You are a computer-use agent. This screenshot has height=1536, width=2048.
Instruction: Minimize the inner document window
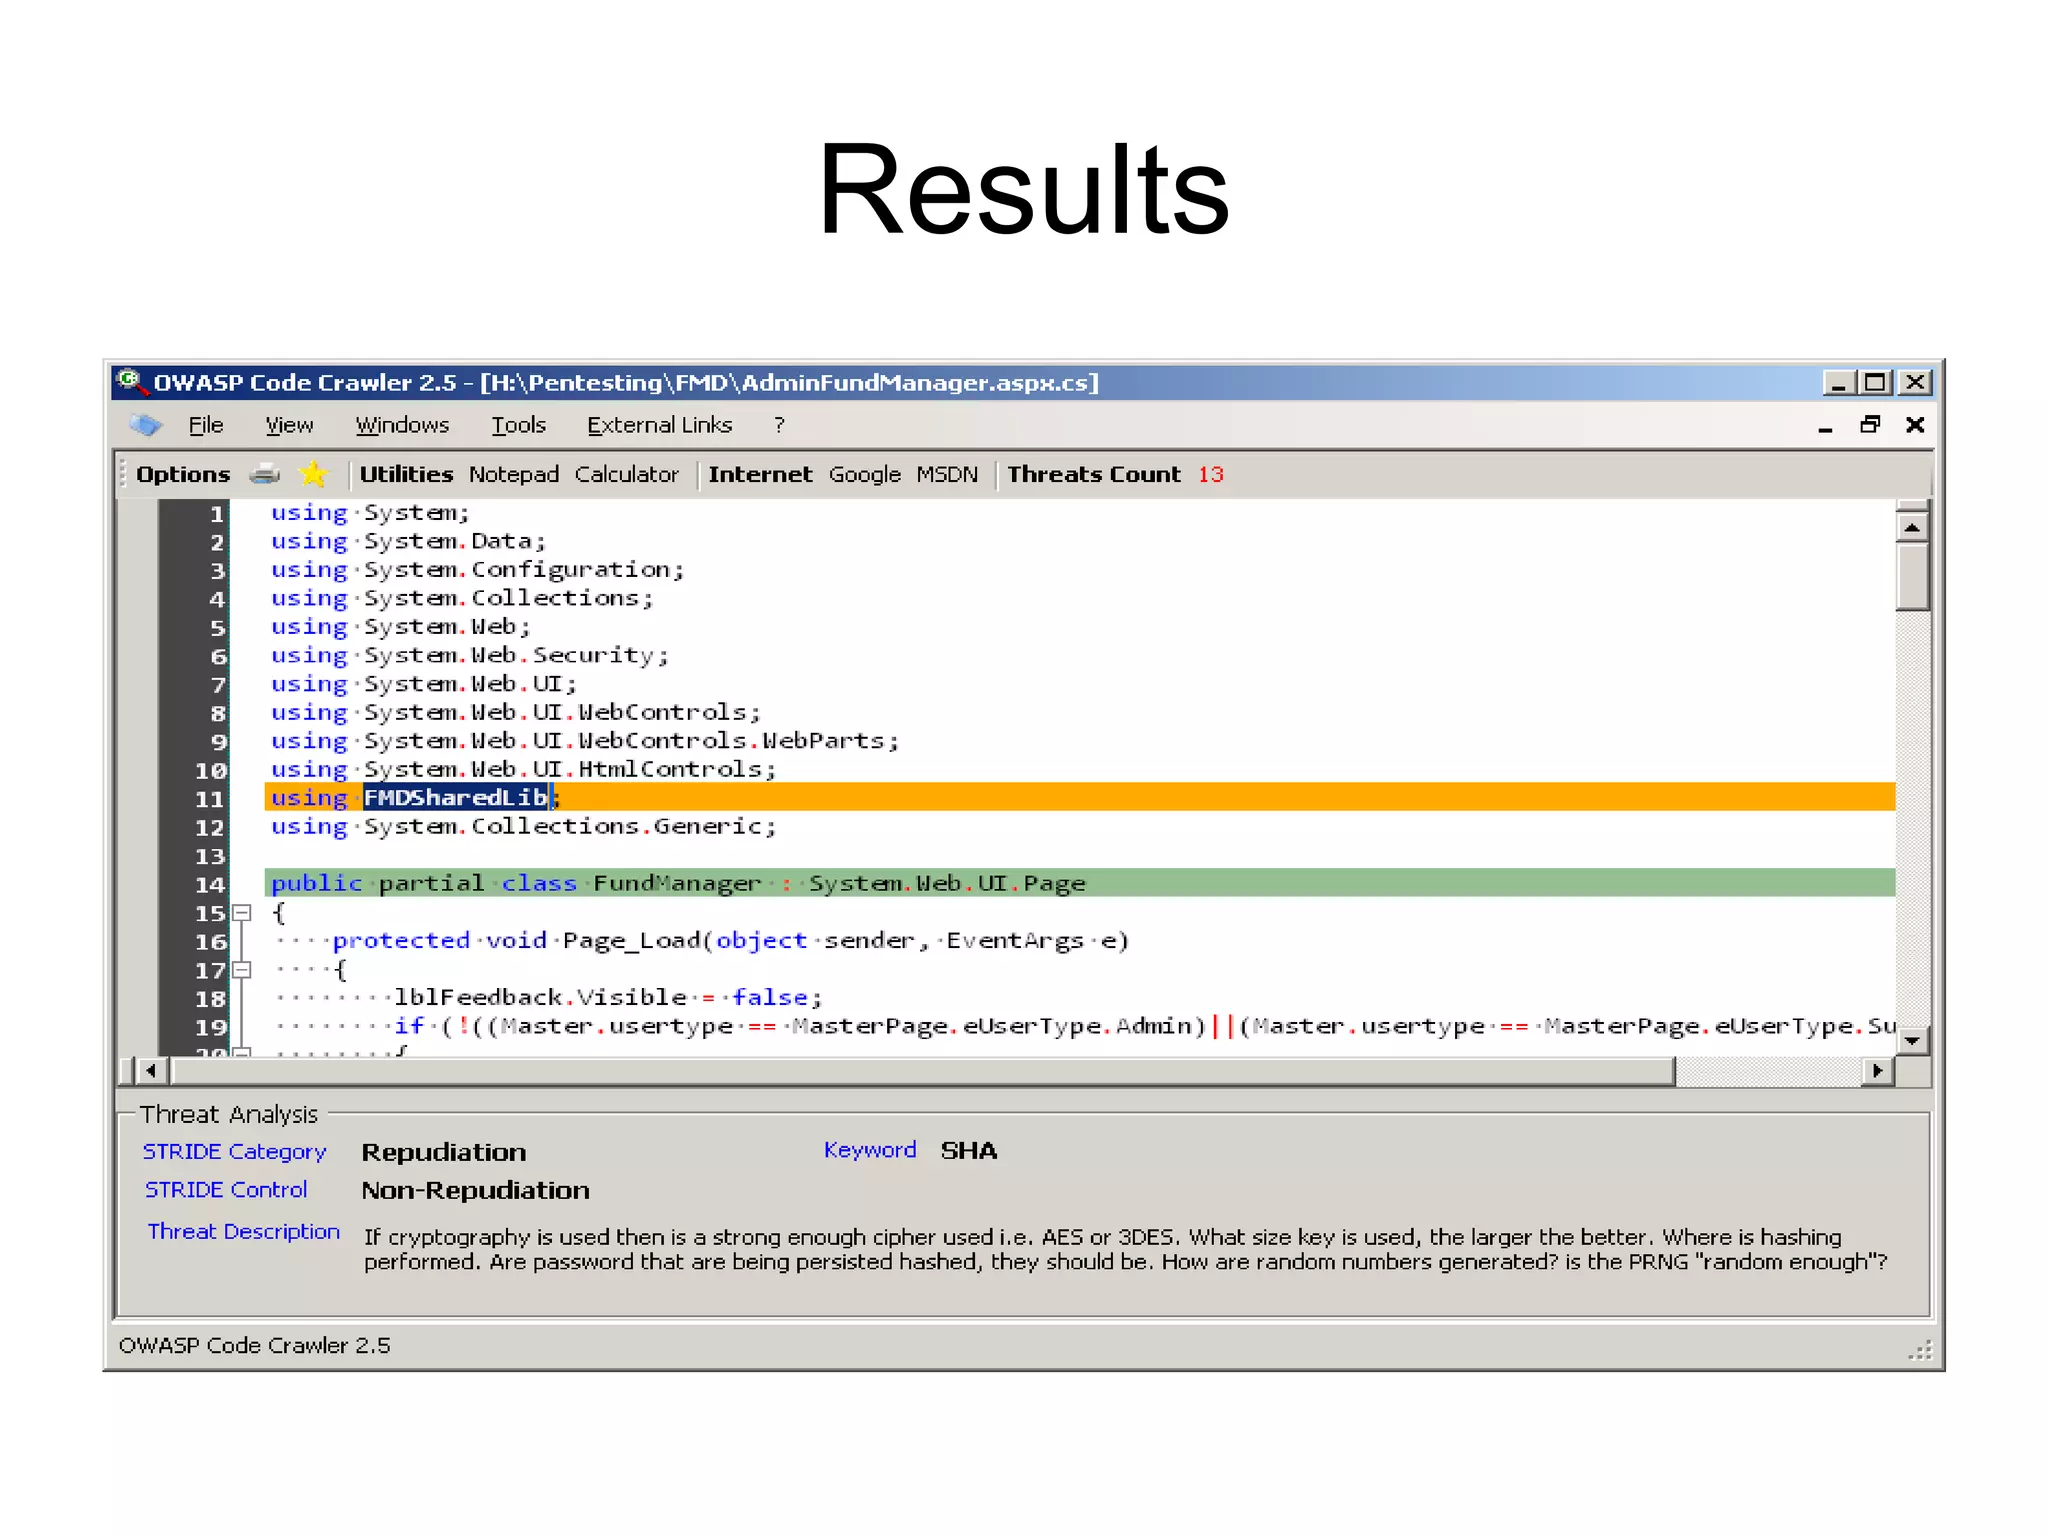click(x=1825, y=427)
